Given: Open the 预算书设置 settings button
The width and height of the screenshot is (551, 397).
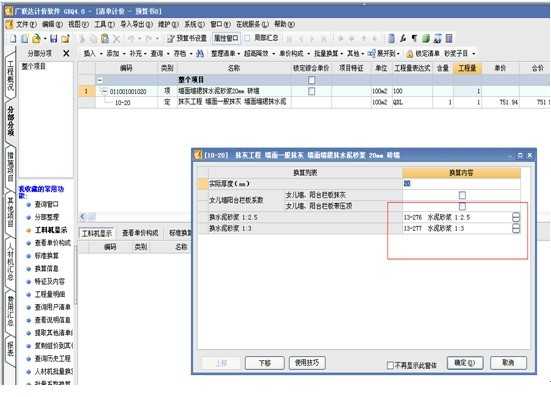Looking at the screenshot, I should [187, 38].
